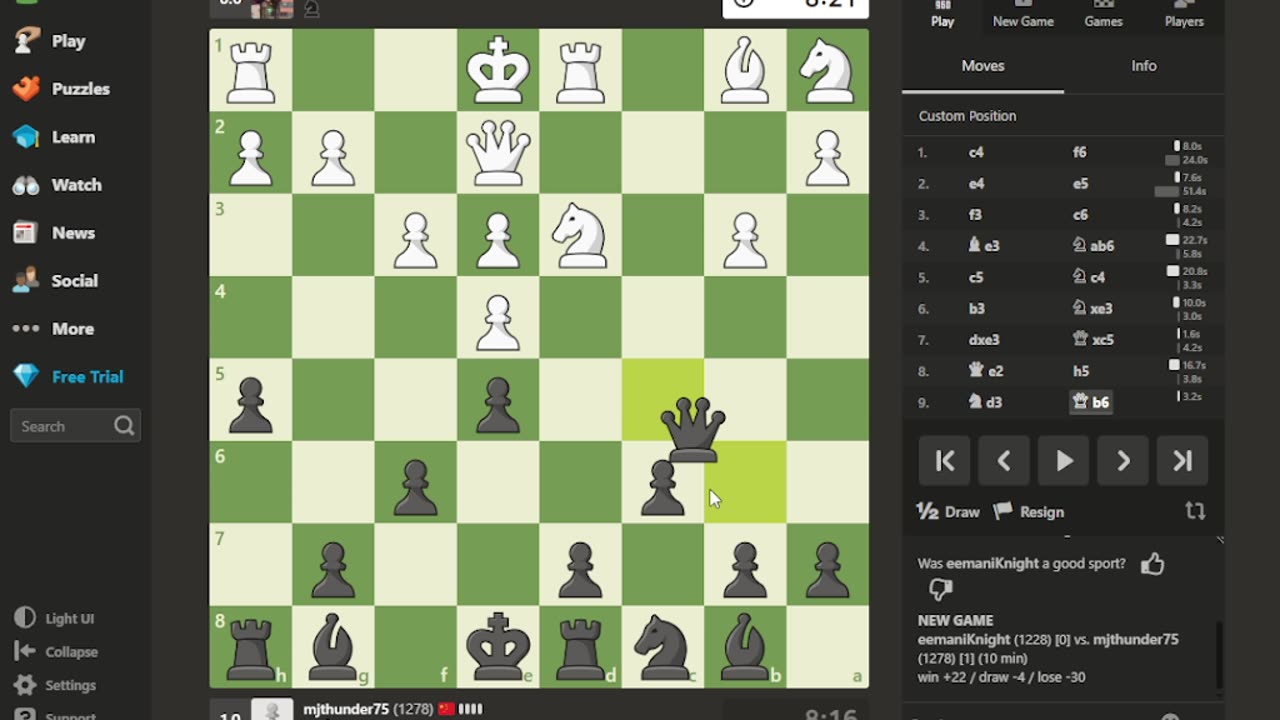Select move 5. c5 in the move list
Viewport: 1280px width, 720px height.
pos(976,277)
